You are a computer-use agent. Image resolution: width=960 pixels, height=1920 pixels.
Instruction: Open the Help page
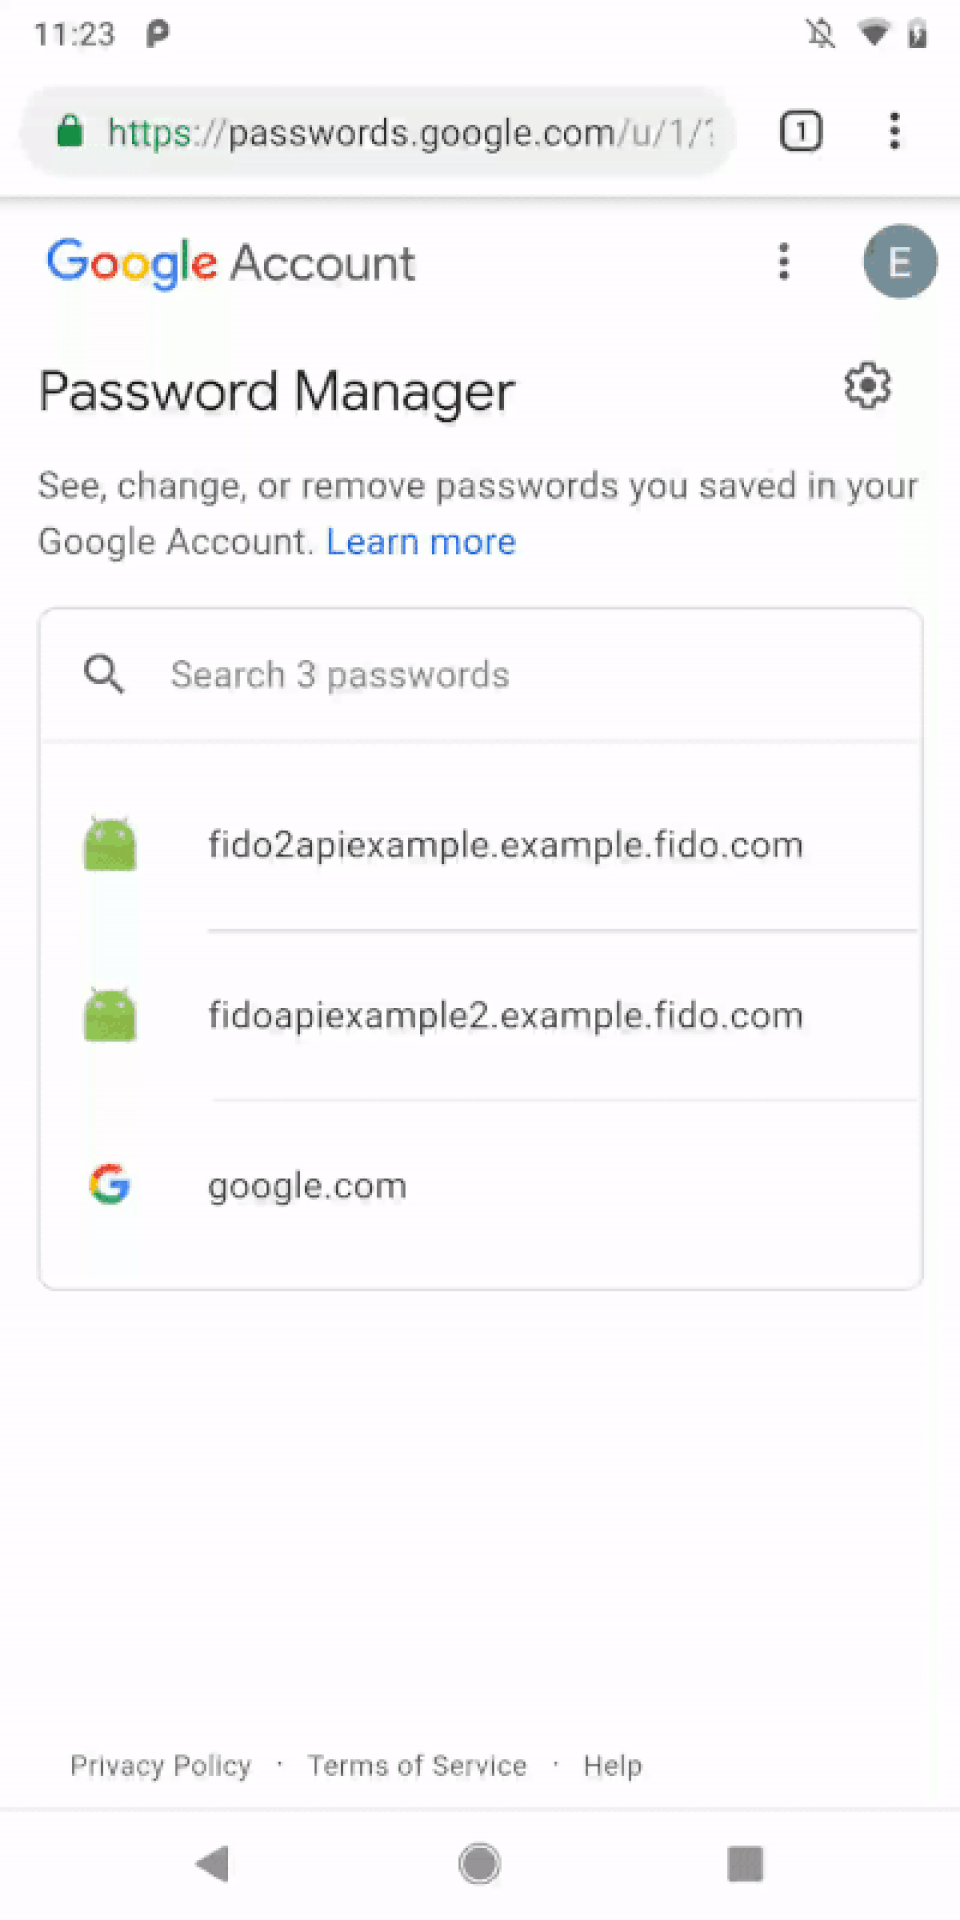point(612,1765)
